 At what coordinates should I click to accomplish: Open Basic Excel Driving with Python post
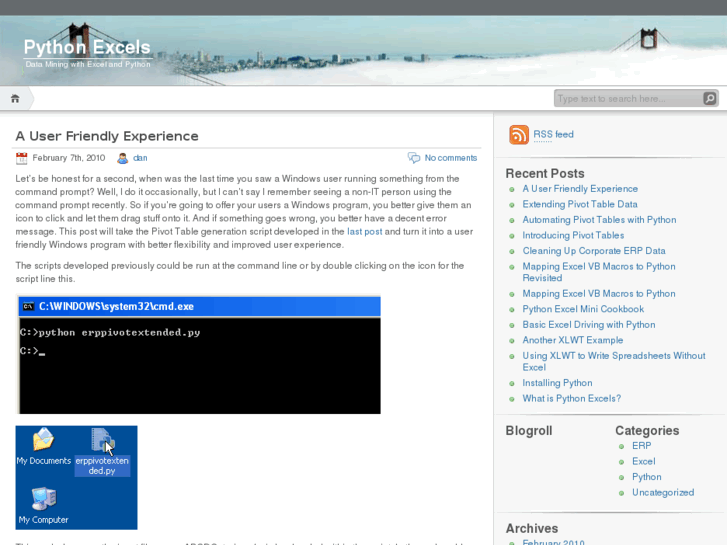tap(589, 325)
